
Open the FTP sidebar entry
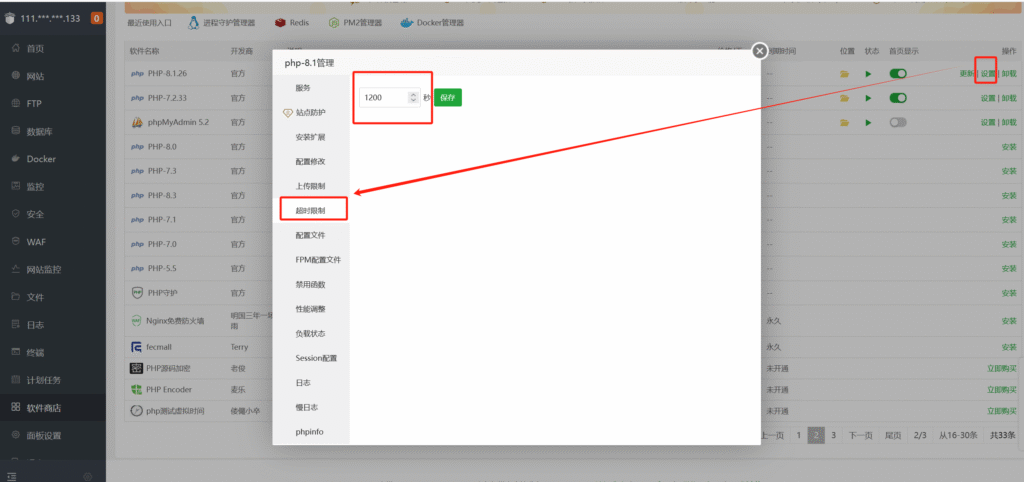[33, 104]
